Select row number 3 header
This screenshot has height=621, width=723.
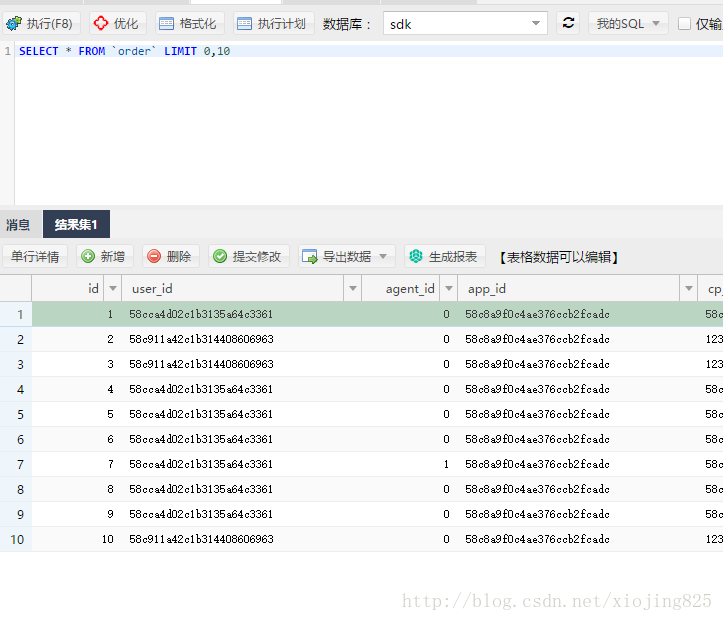[16, 365]
